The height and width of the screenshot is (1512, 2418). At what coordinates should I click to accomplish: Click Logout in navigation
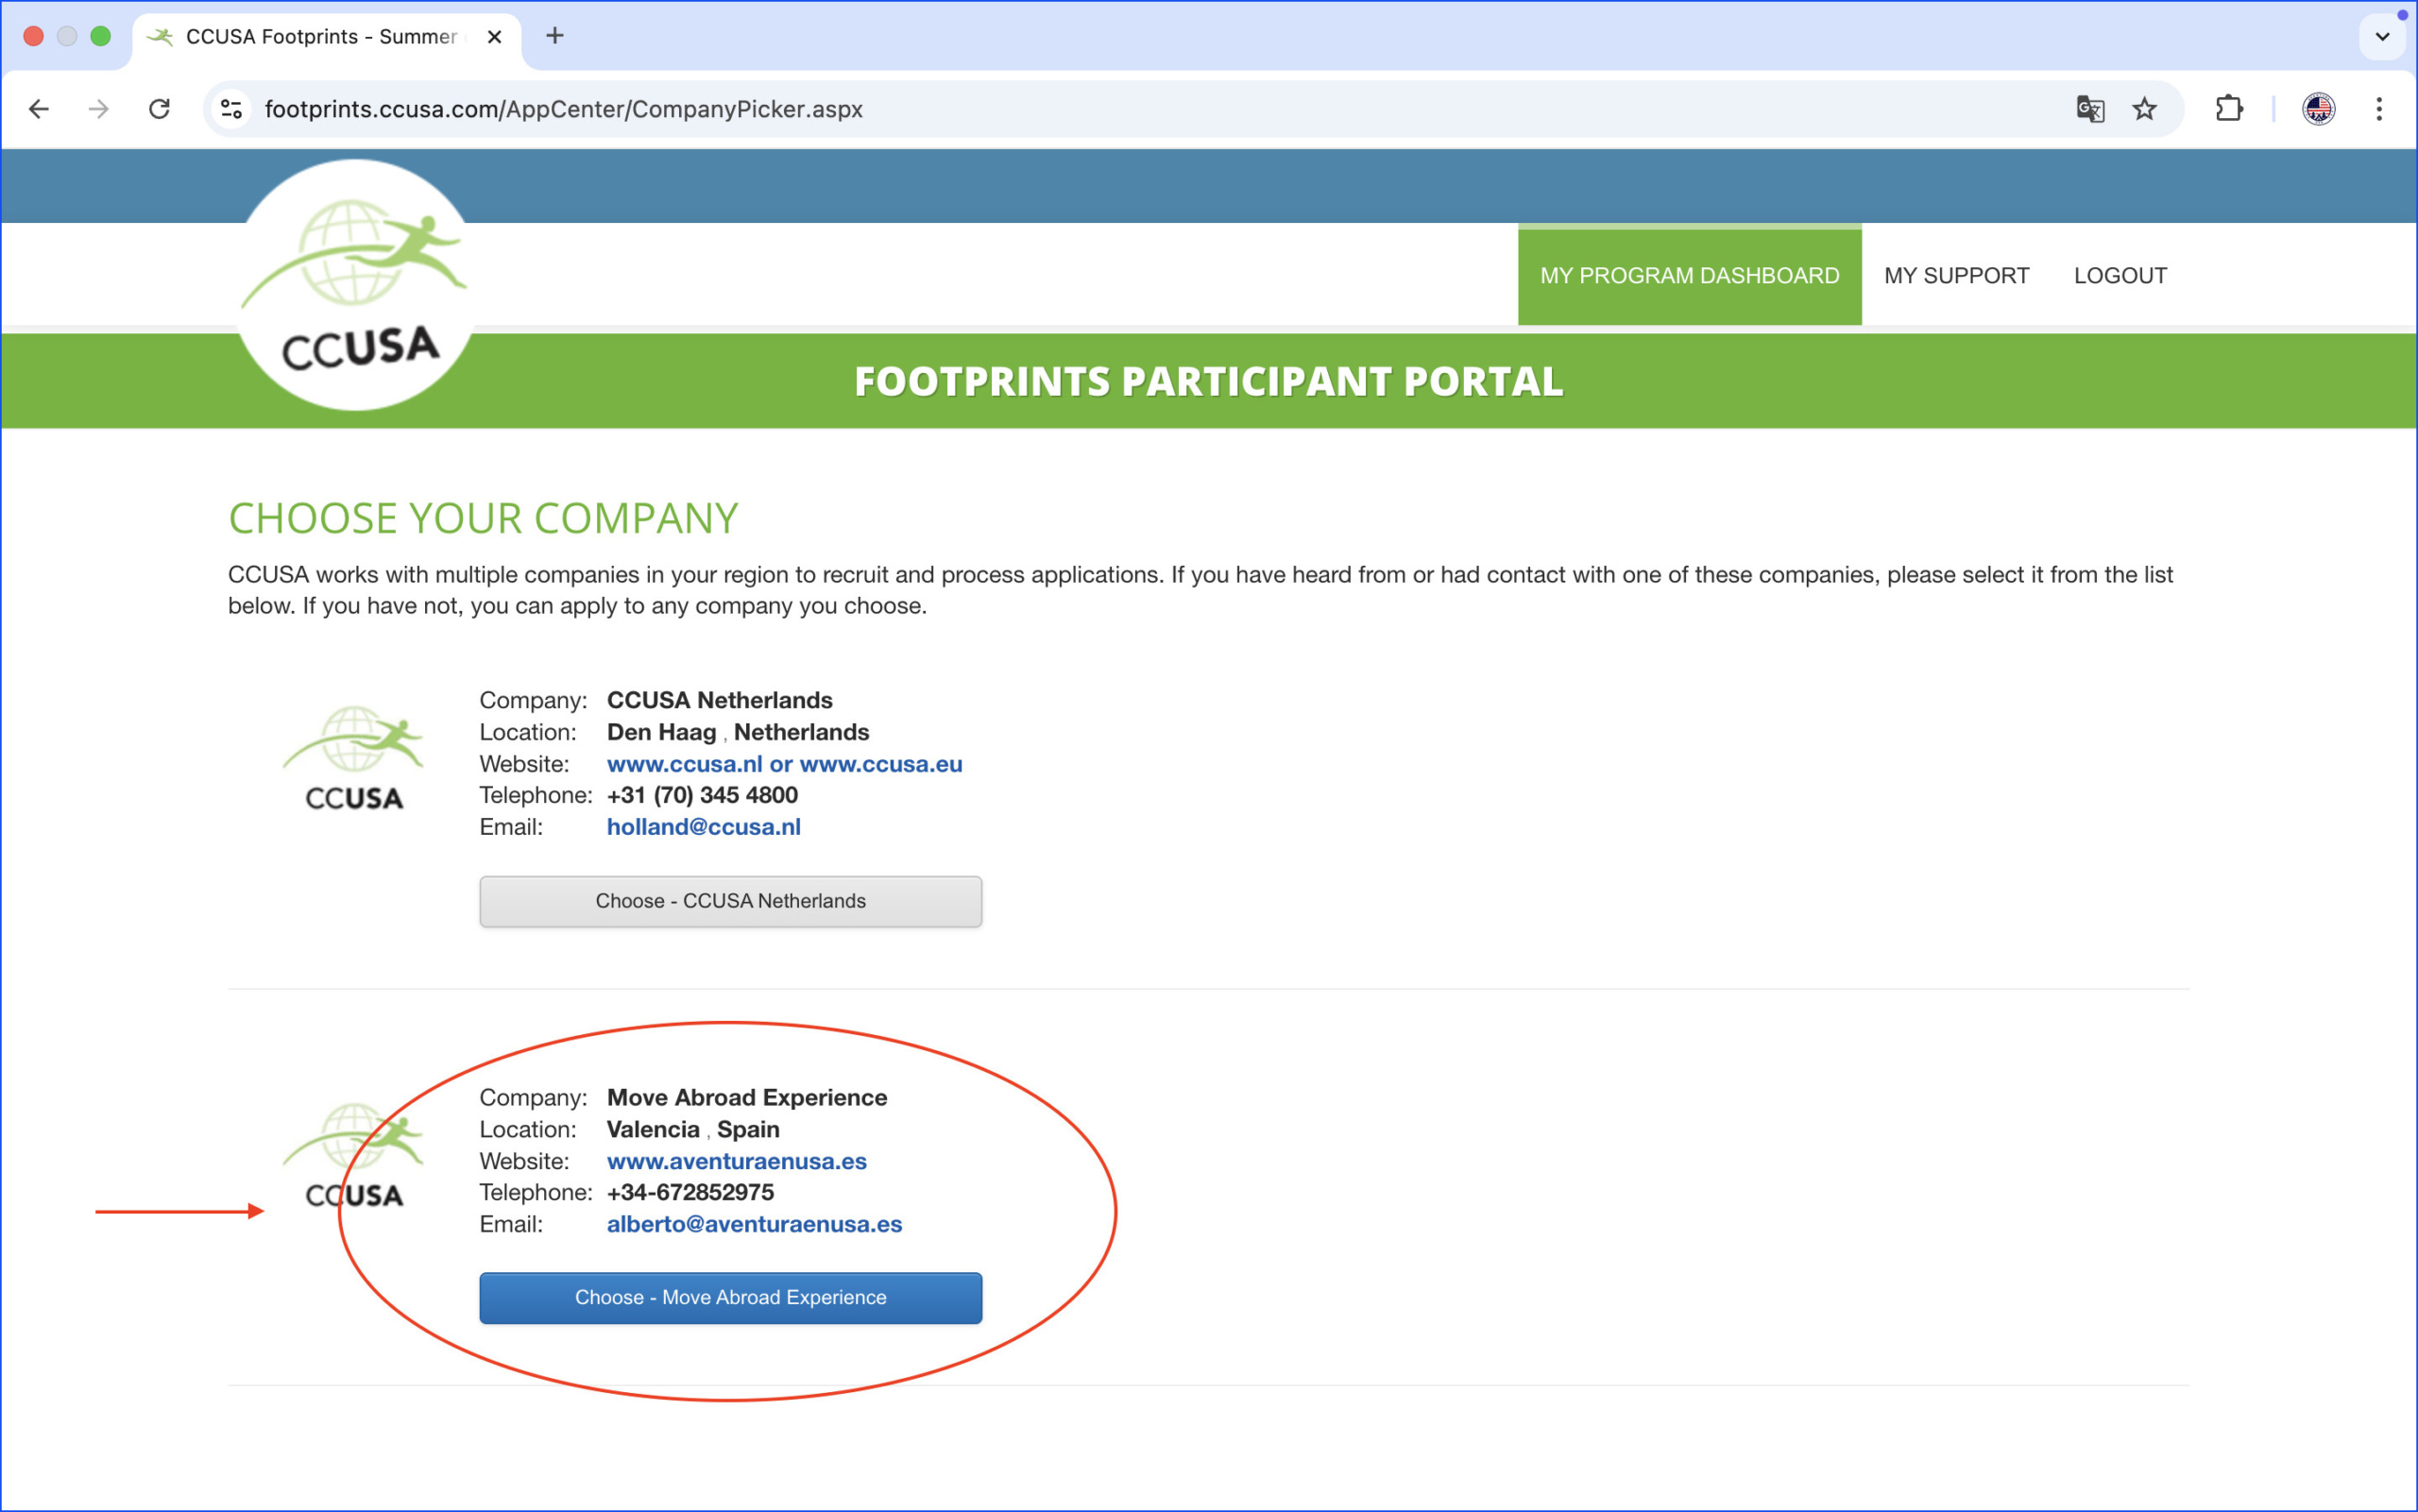[x=2120, y=276]
